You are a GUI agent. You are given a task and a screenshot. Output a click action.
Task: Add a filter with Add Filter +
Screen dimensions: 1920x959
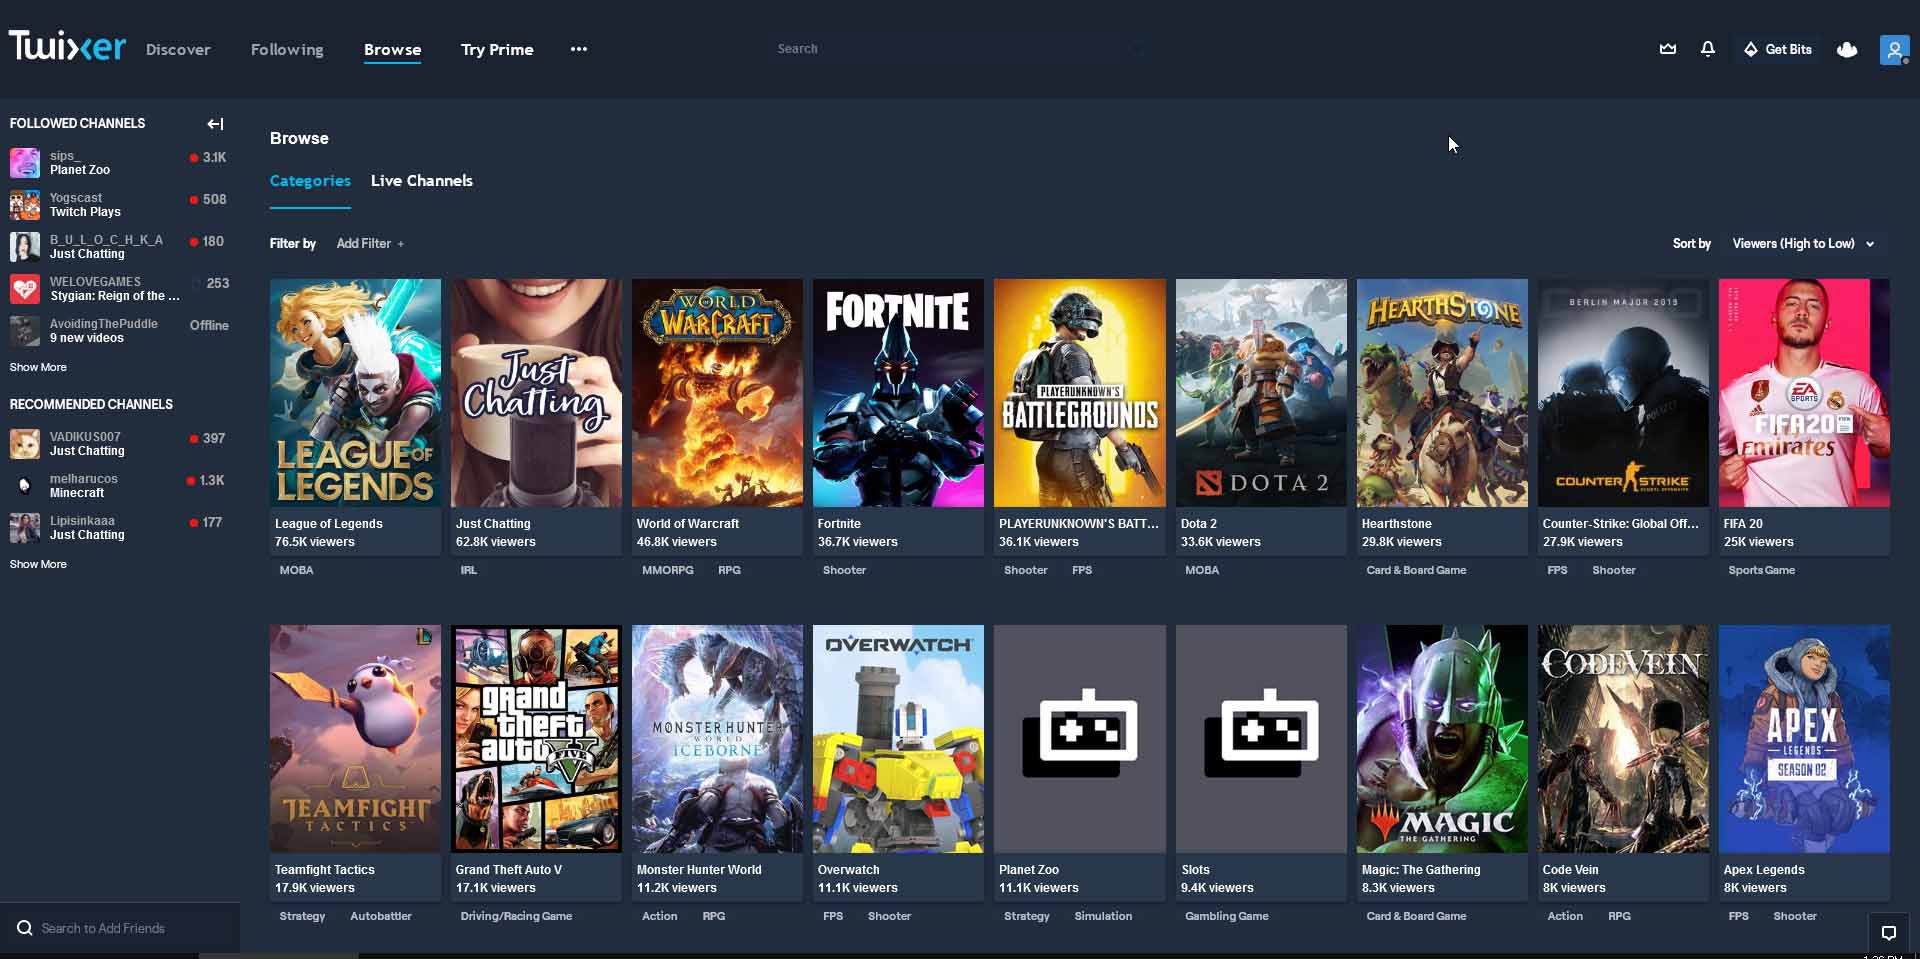pos(370,244)
